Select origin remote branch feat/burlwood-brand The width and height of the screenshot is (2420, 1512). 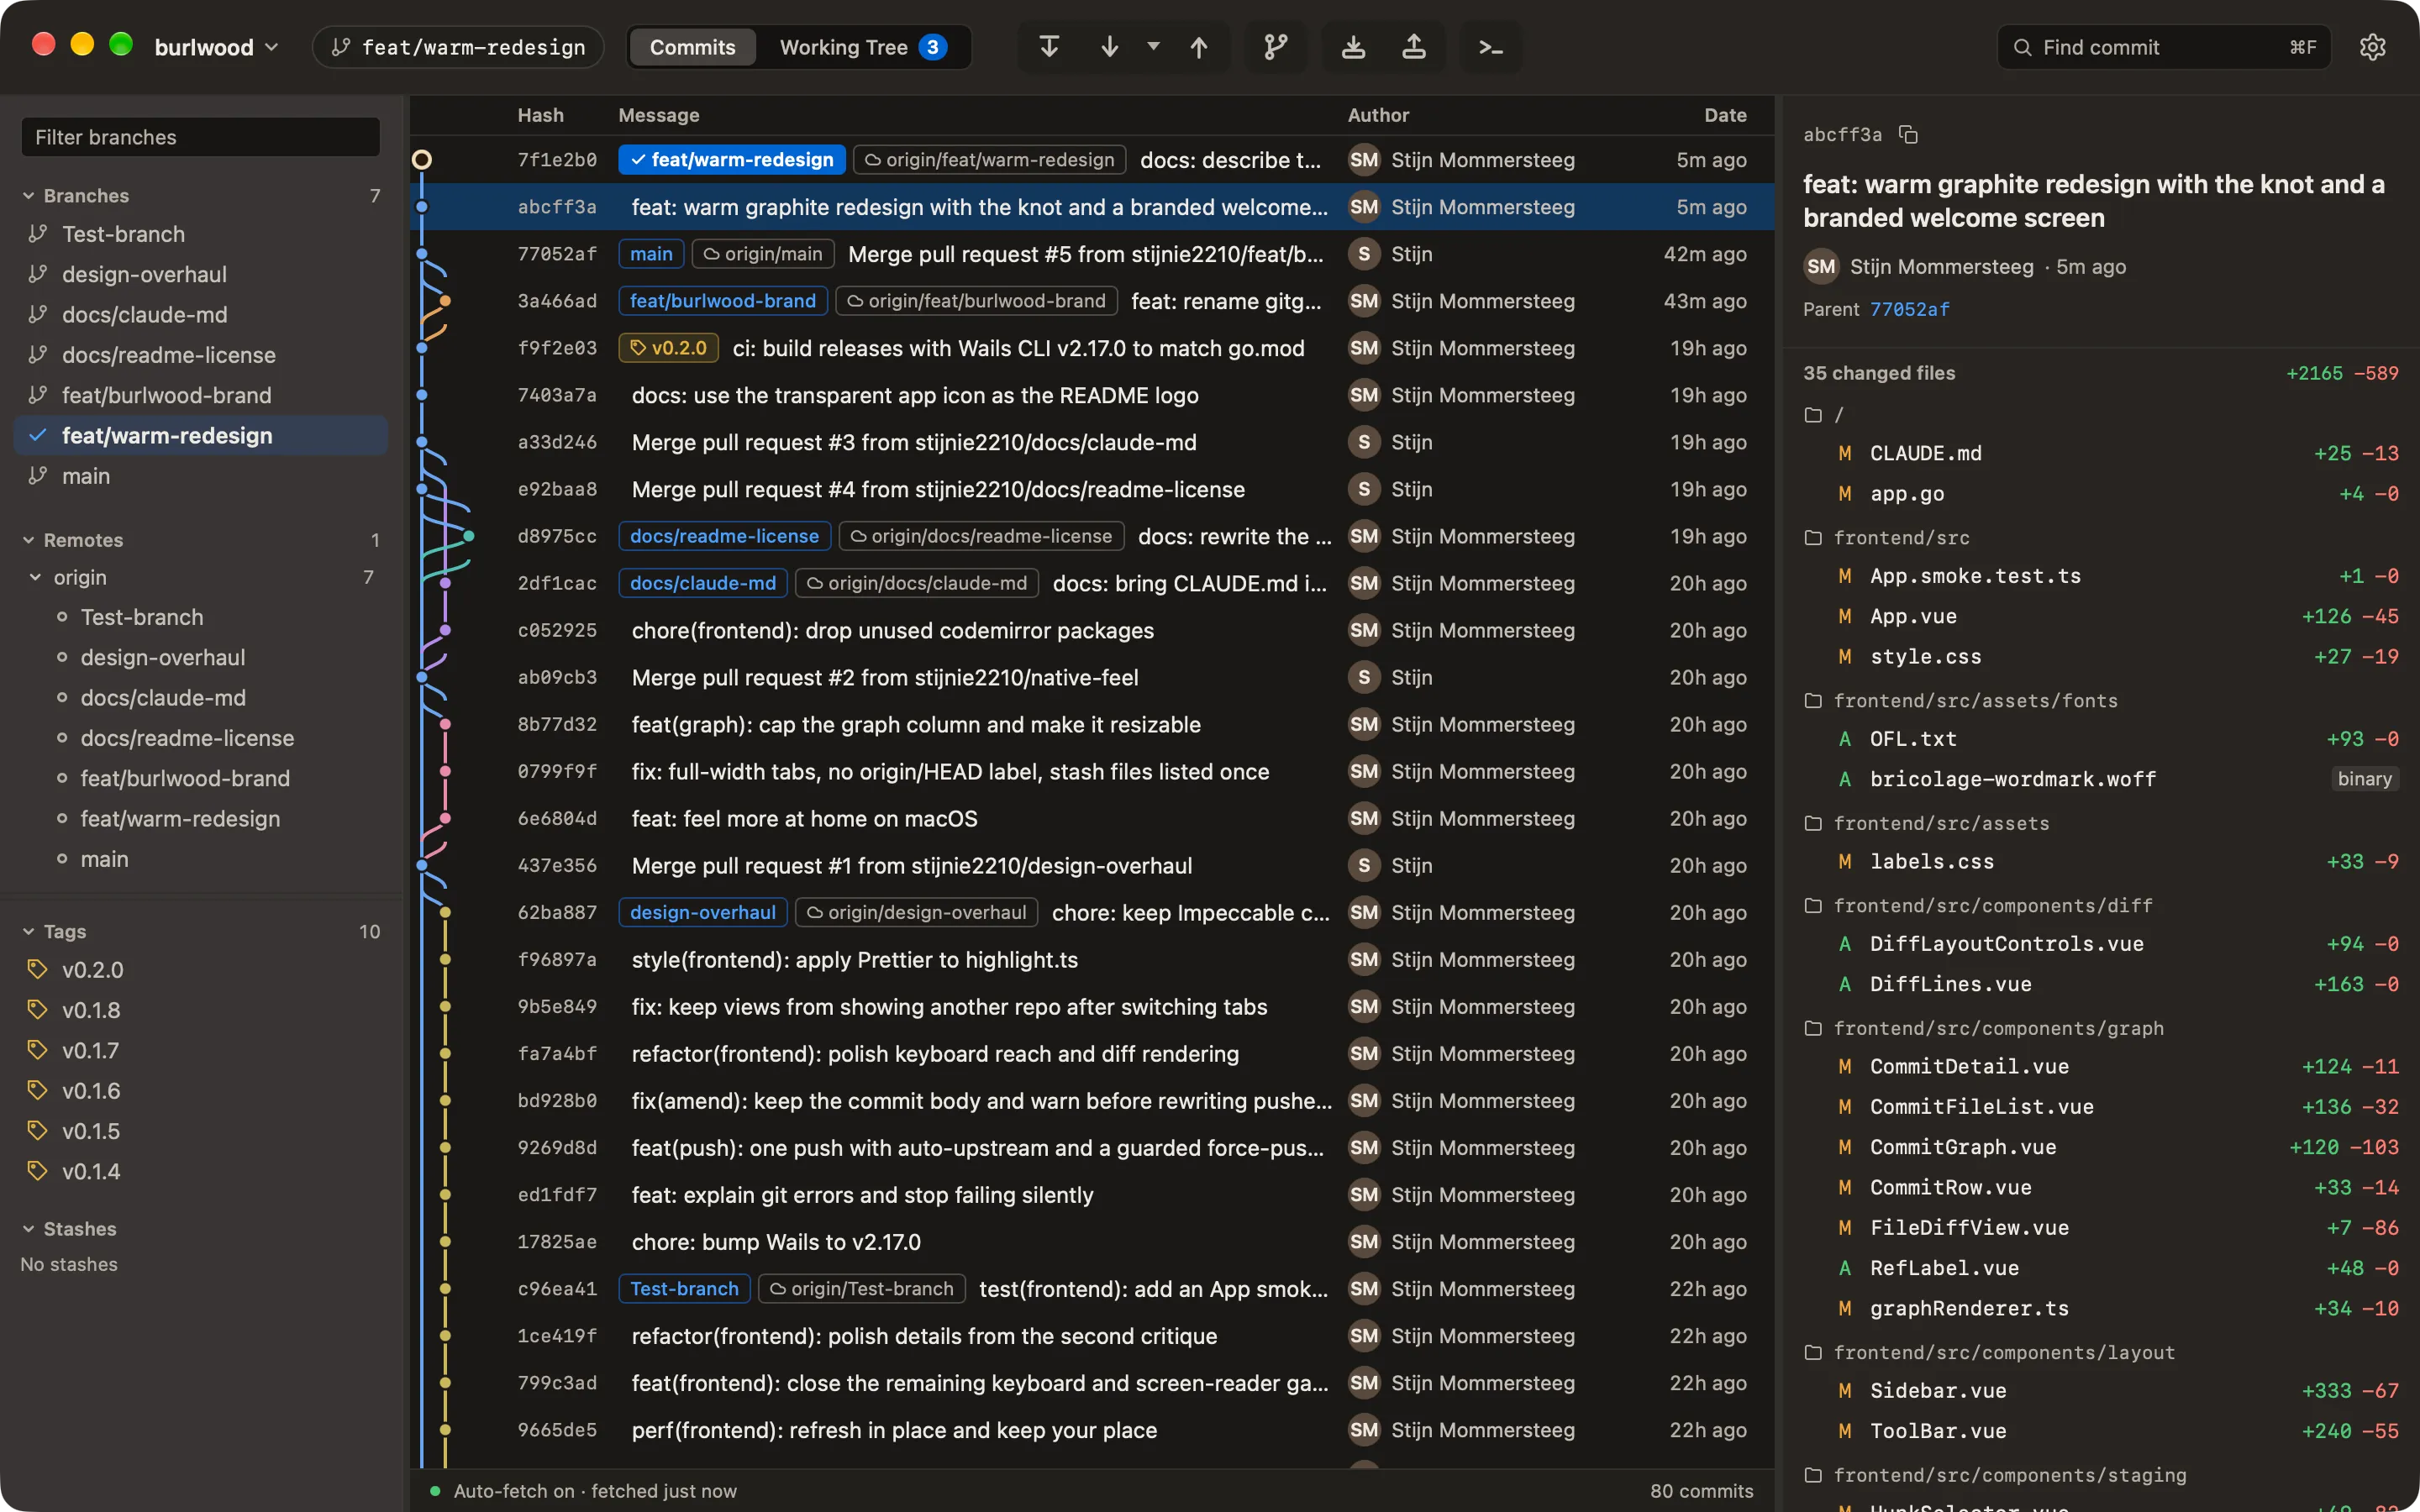pyautogui.click(x=200, y=778)
